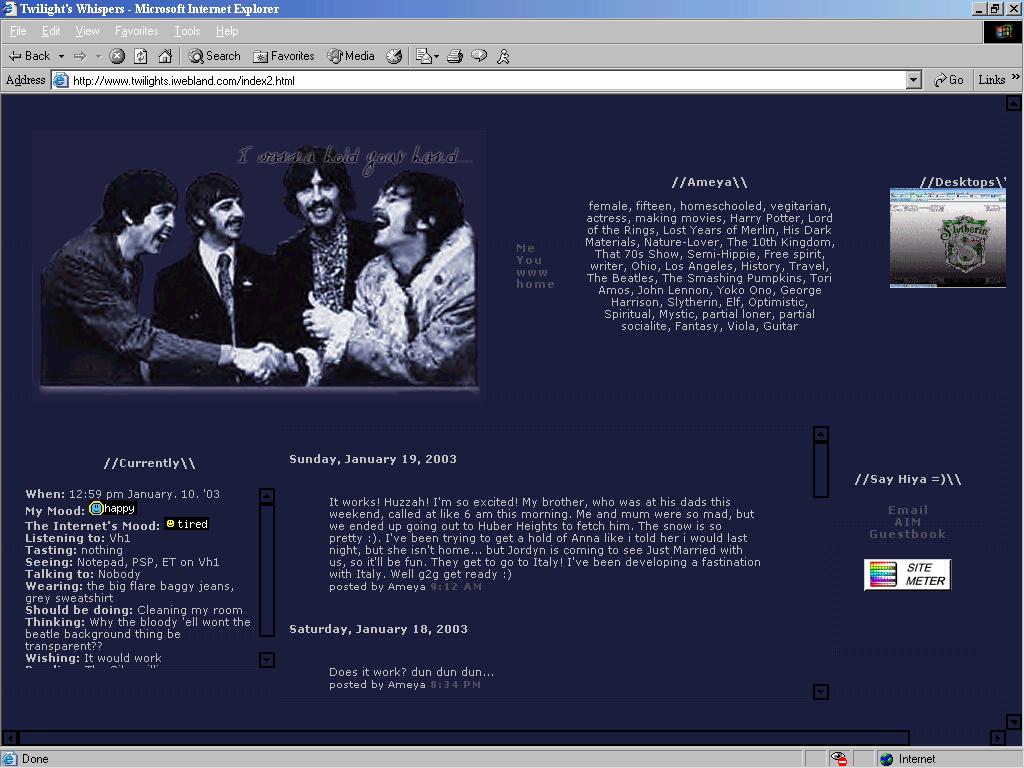Click the 9:12 AM post timestamp link
Viewport: 1024px width, 768px height.
click(x=456, y=586)
